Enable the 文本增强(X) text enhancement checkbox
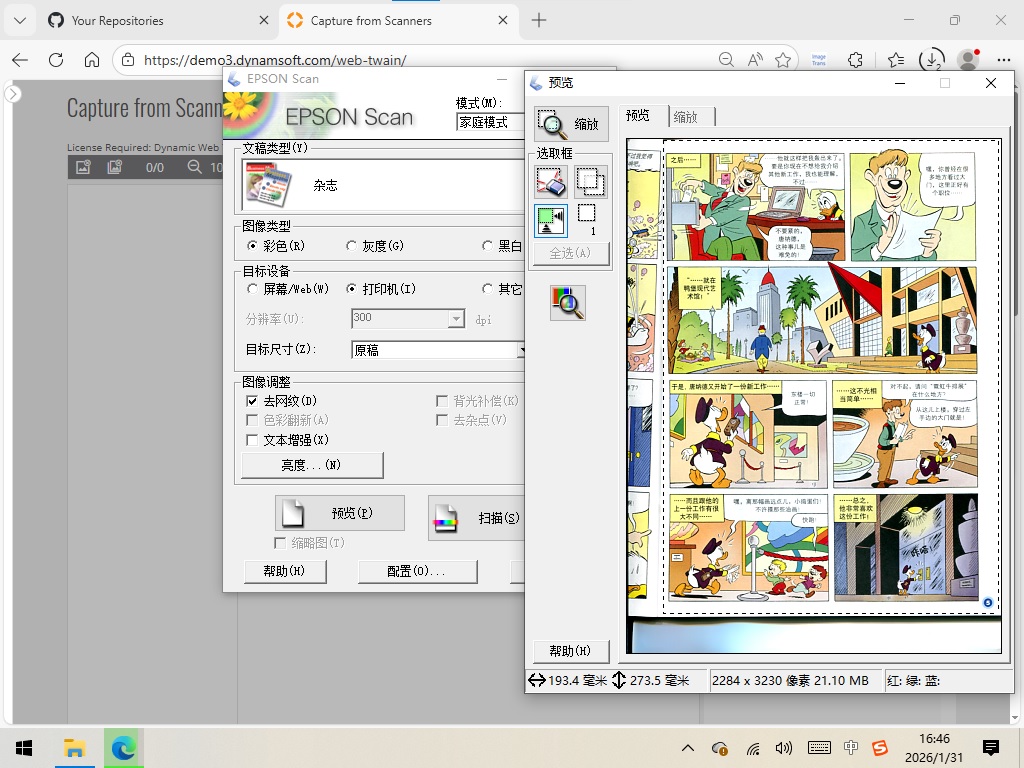Screen dimensions: 1024x768 (253, 440)
